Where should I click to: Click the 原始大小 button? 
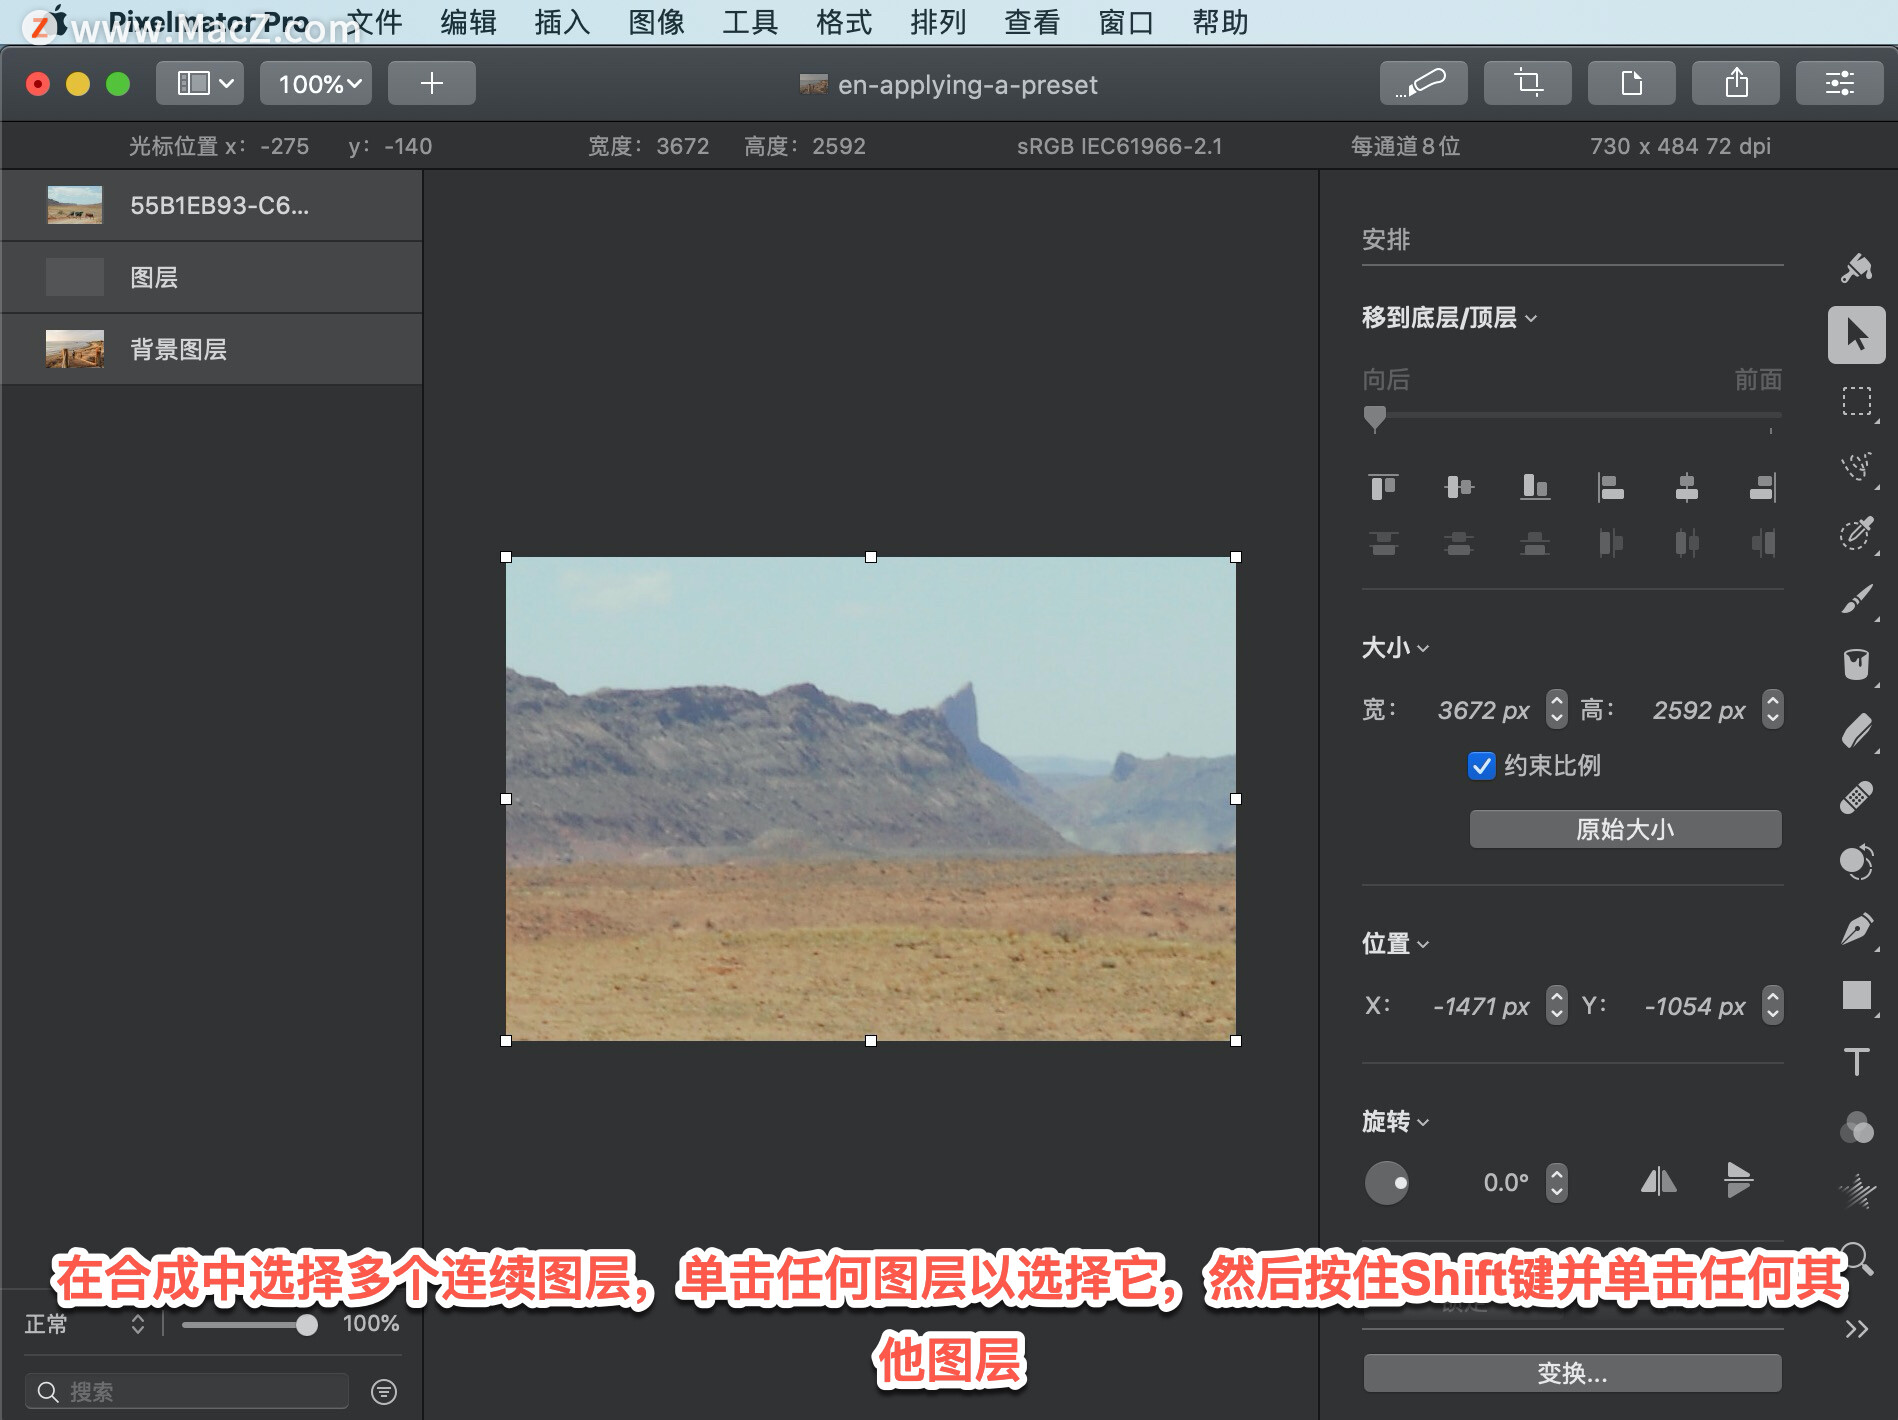click(x=1625, y=829)
